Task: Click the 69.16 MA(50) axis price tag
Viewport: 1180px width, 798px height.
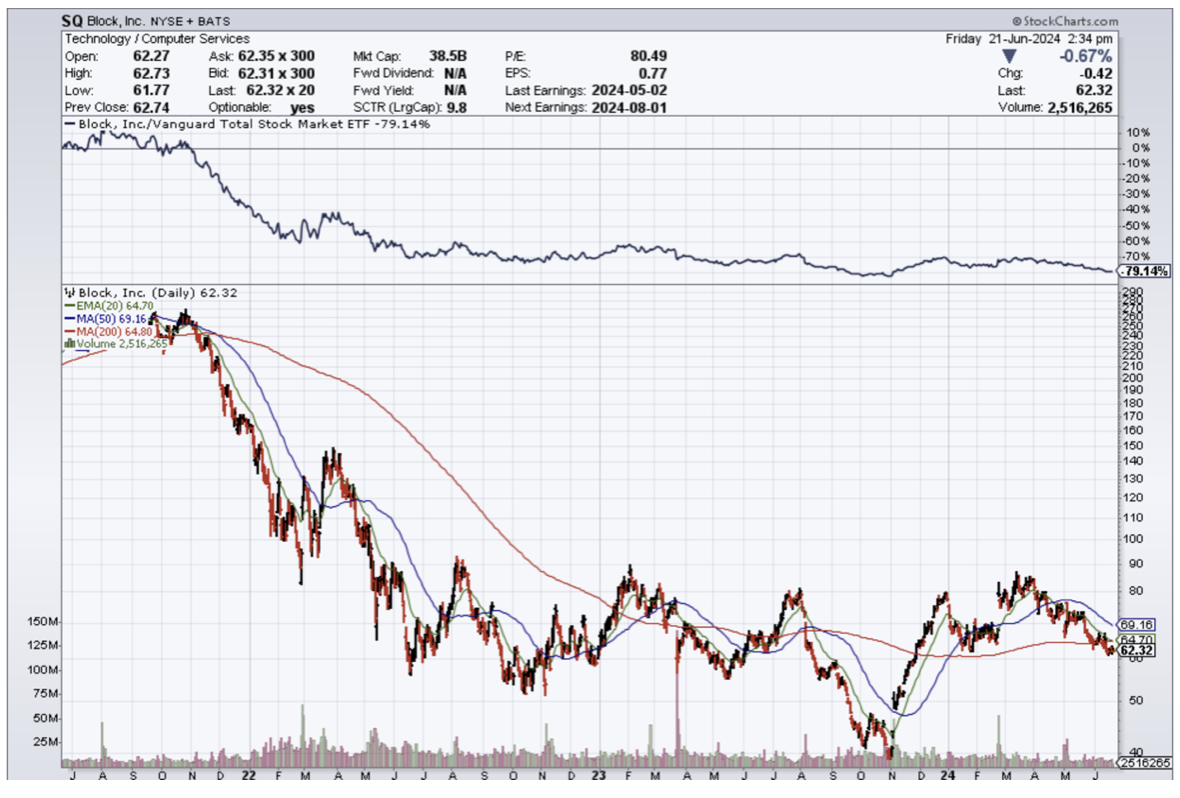Action: (1136, 623)
